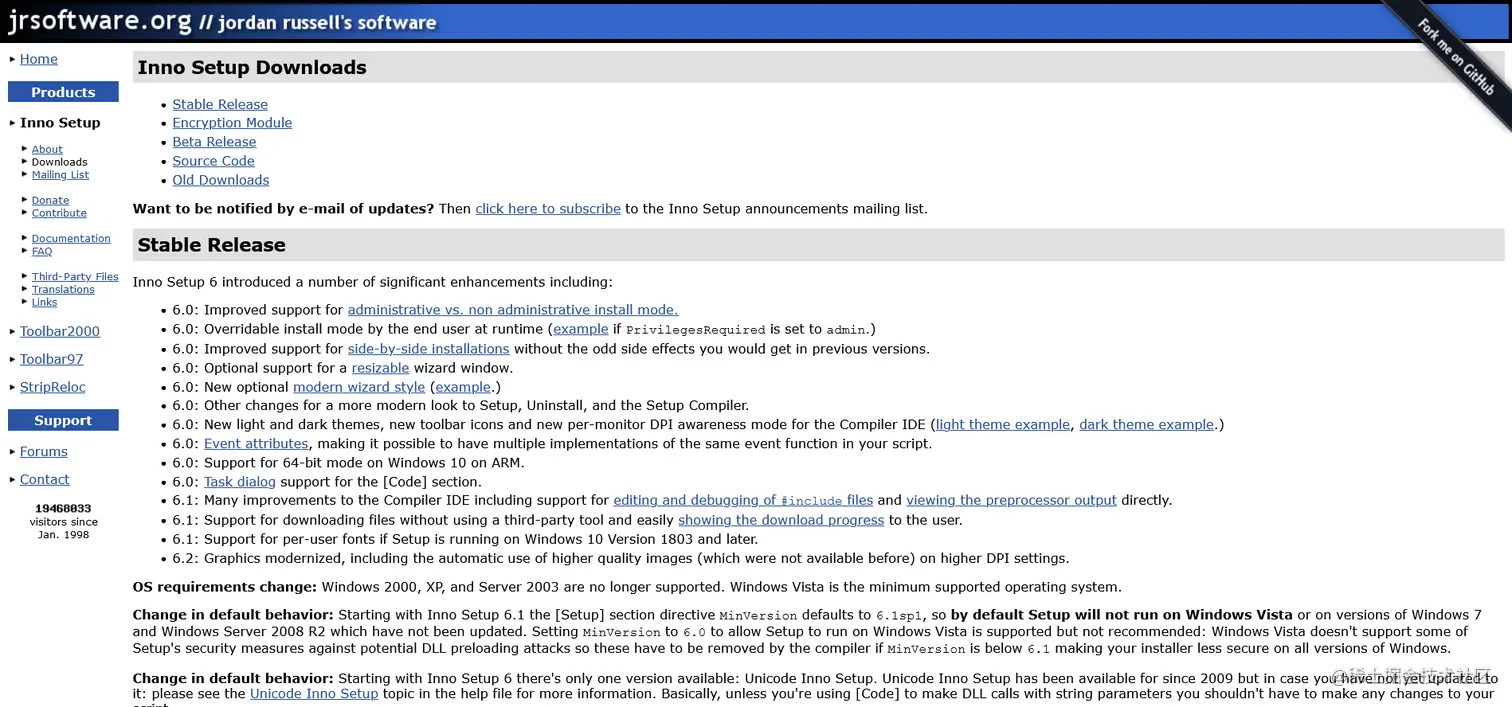Open the Links sidebar entry
The image size is (1512, 707).
coord(44,302)
